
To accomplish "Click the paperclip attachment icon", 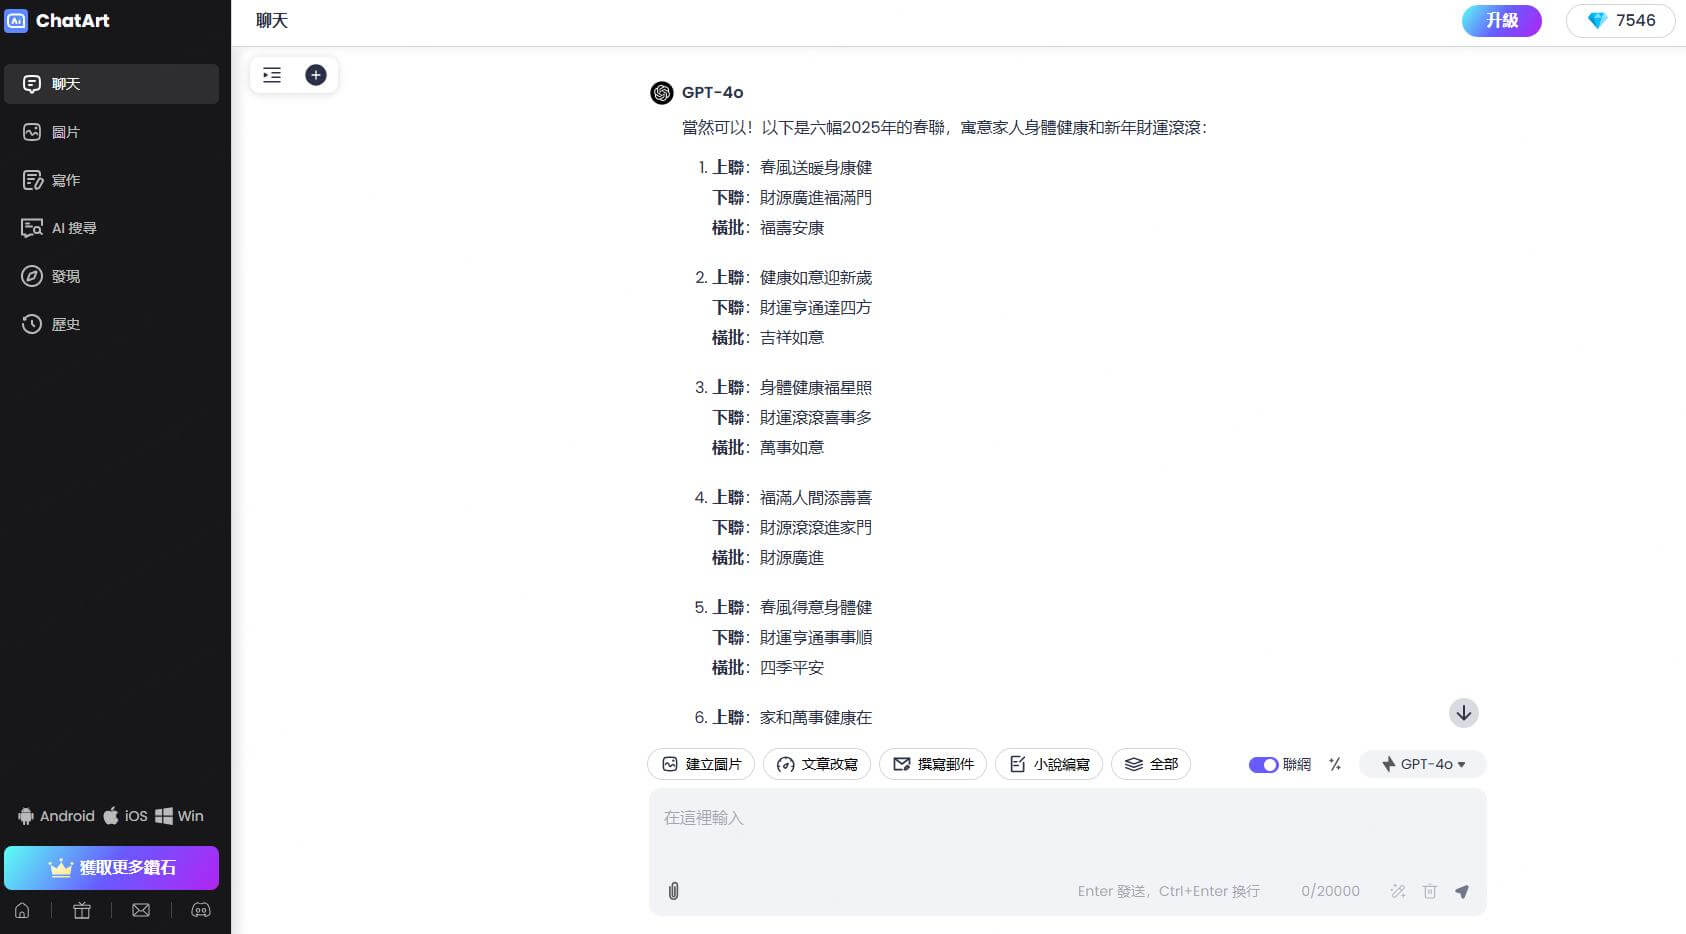I will coord(674,891).
